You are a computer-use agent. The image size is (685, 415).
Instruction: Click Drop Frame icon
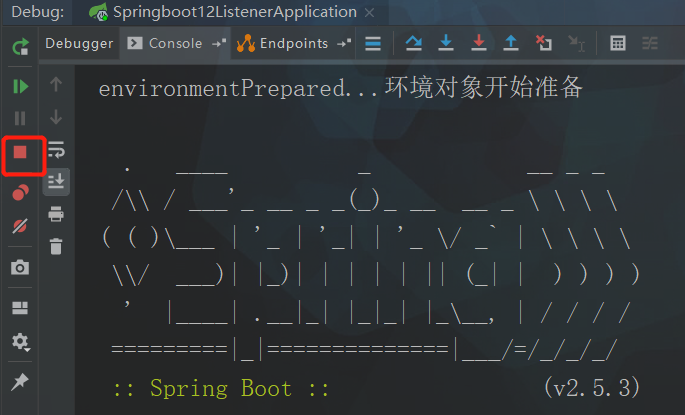[x=543, y=43]
